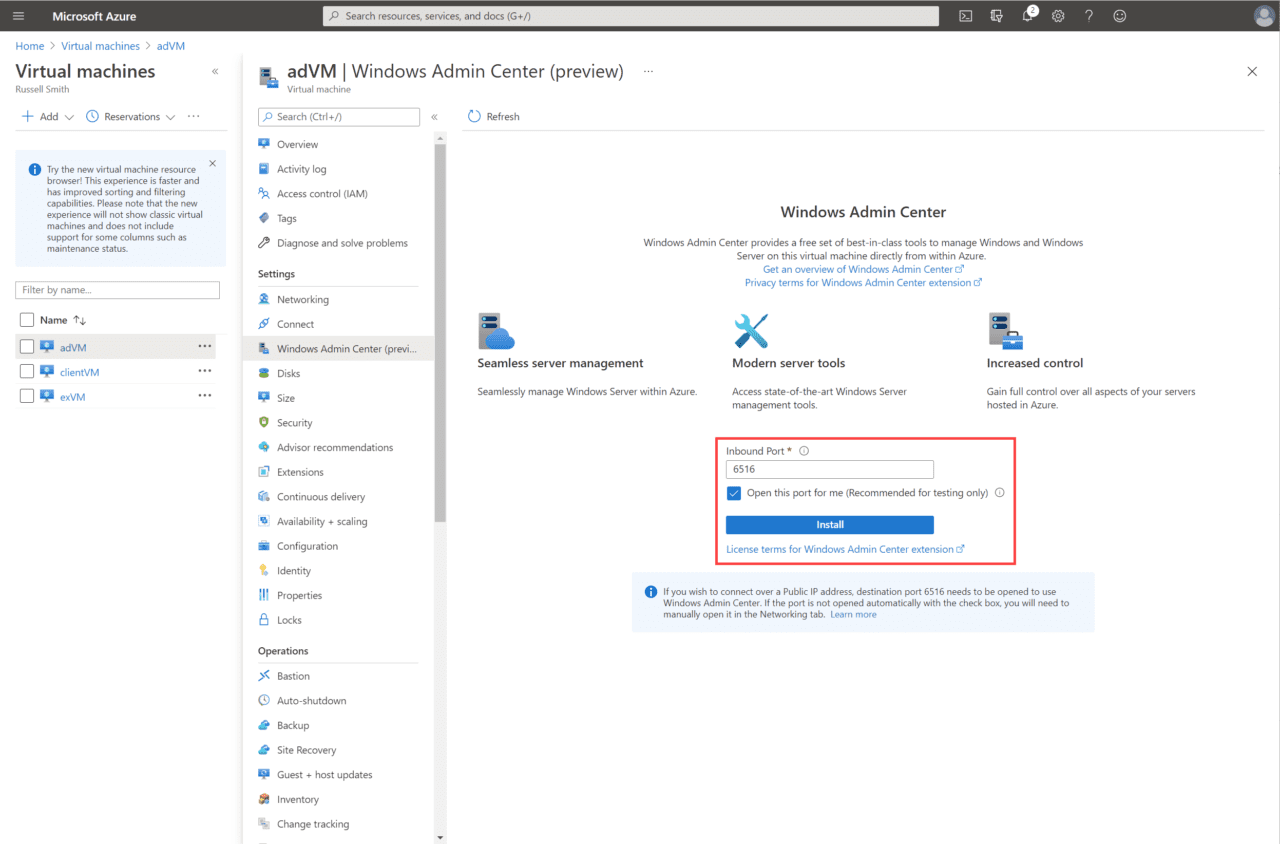Open the user account avatar
Image resolution: width=1280 pixels, height=844 pixels.
pyautogui.click(x=1263, y=16)
